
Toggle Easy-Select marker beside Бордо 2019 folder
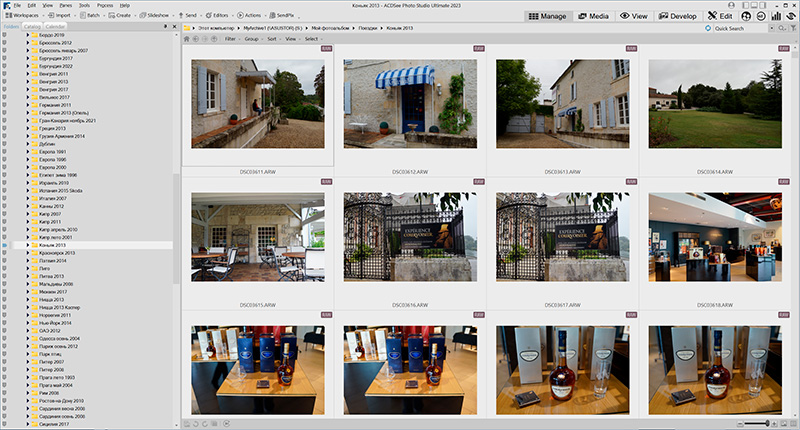click(5, 34)
